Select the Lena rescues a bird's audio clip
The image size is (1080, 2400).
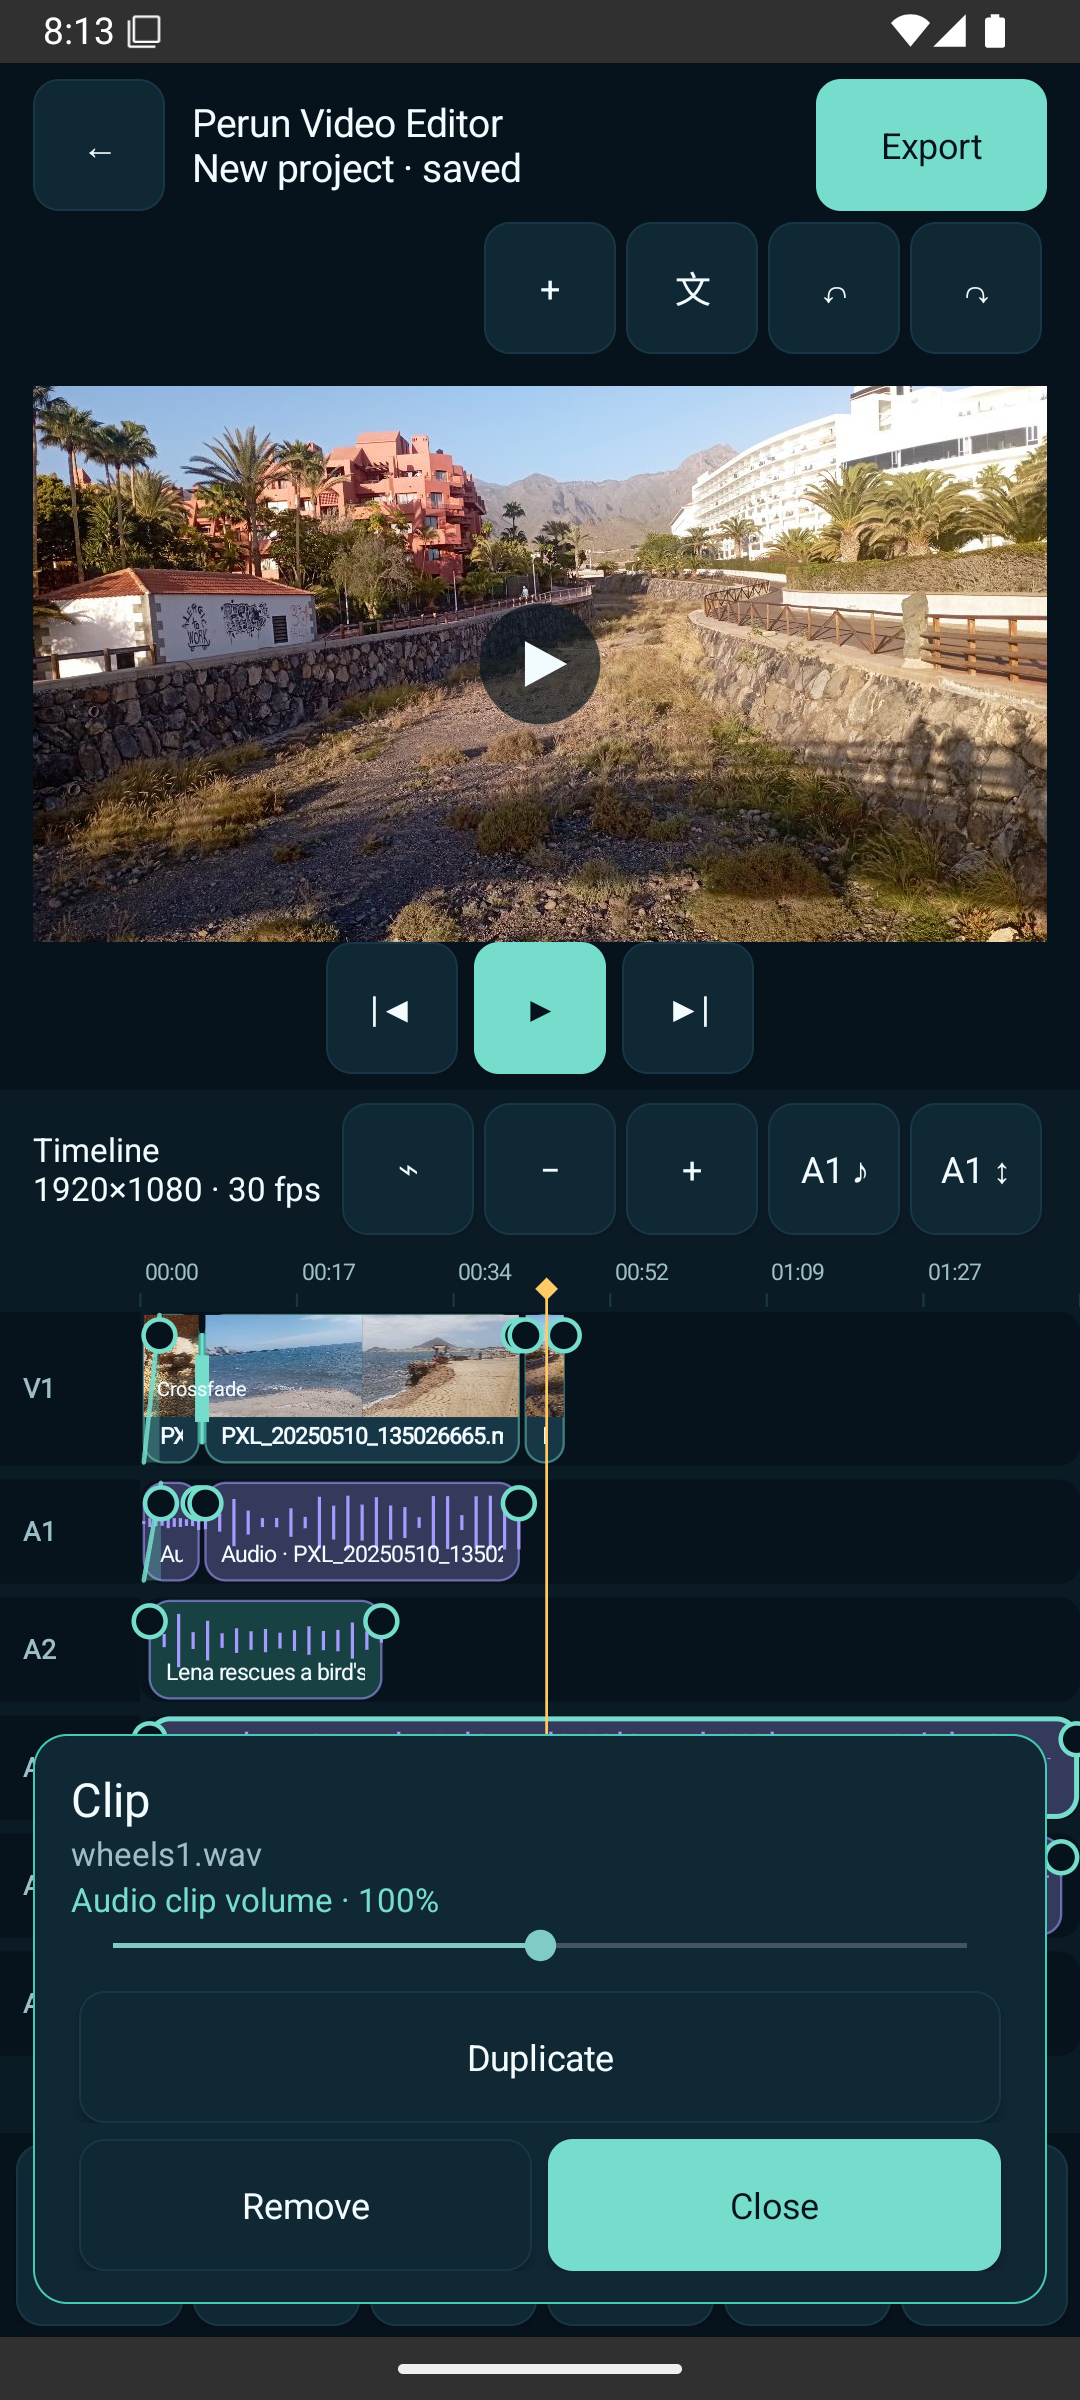[265, 1650]
